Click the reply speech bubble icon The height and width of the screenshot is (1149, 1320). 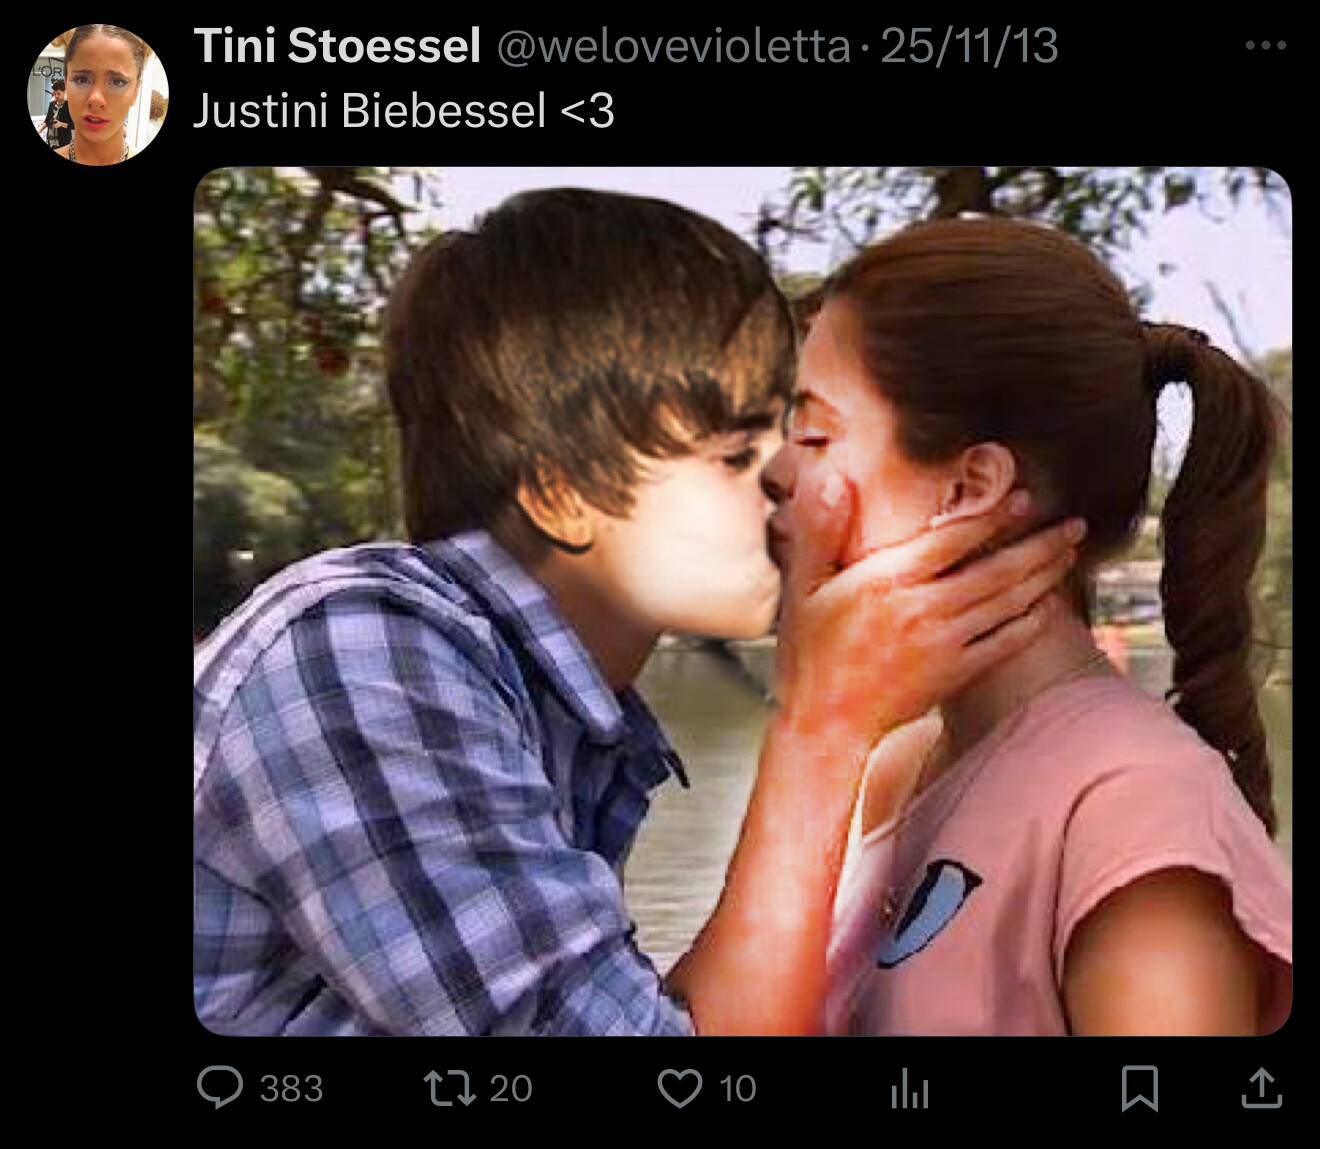219,1087
